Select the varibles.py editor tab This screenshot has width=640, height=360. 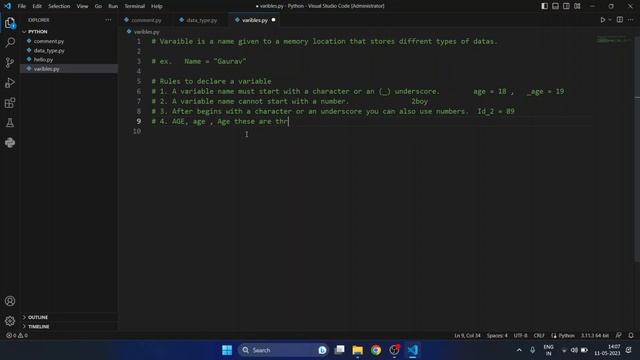[x=255, y=20]
